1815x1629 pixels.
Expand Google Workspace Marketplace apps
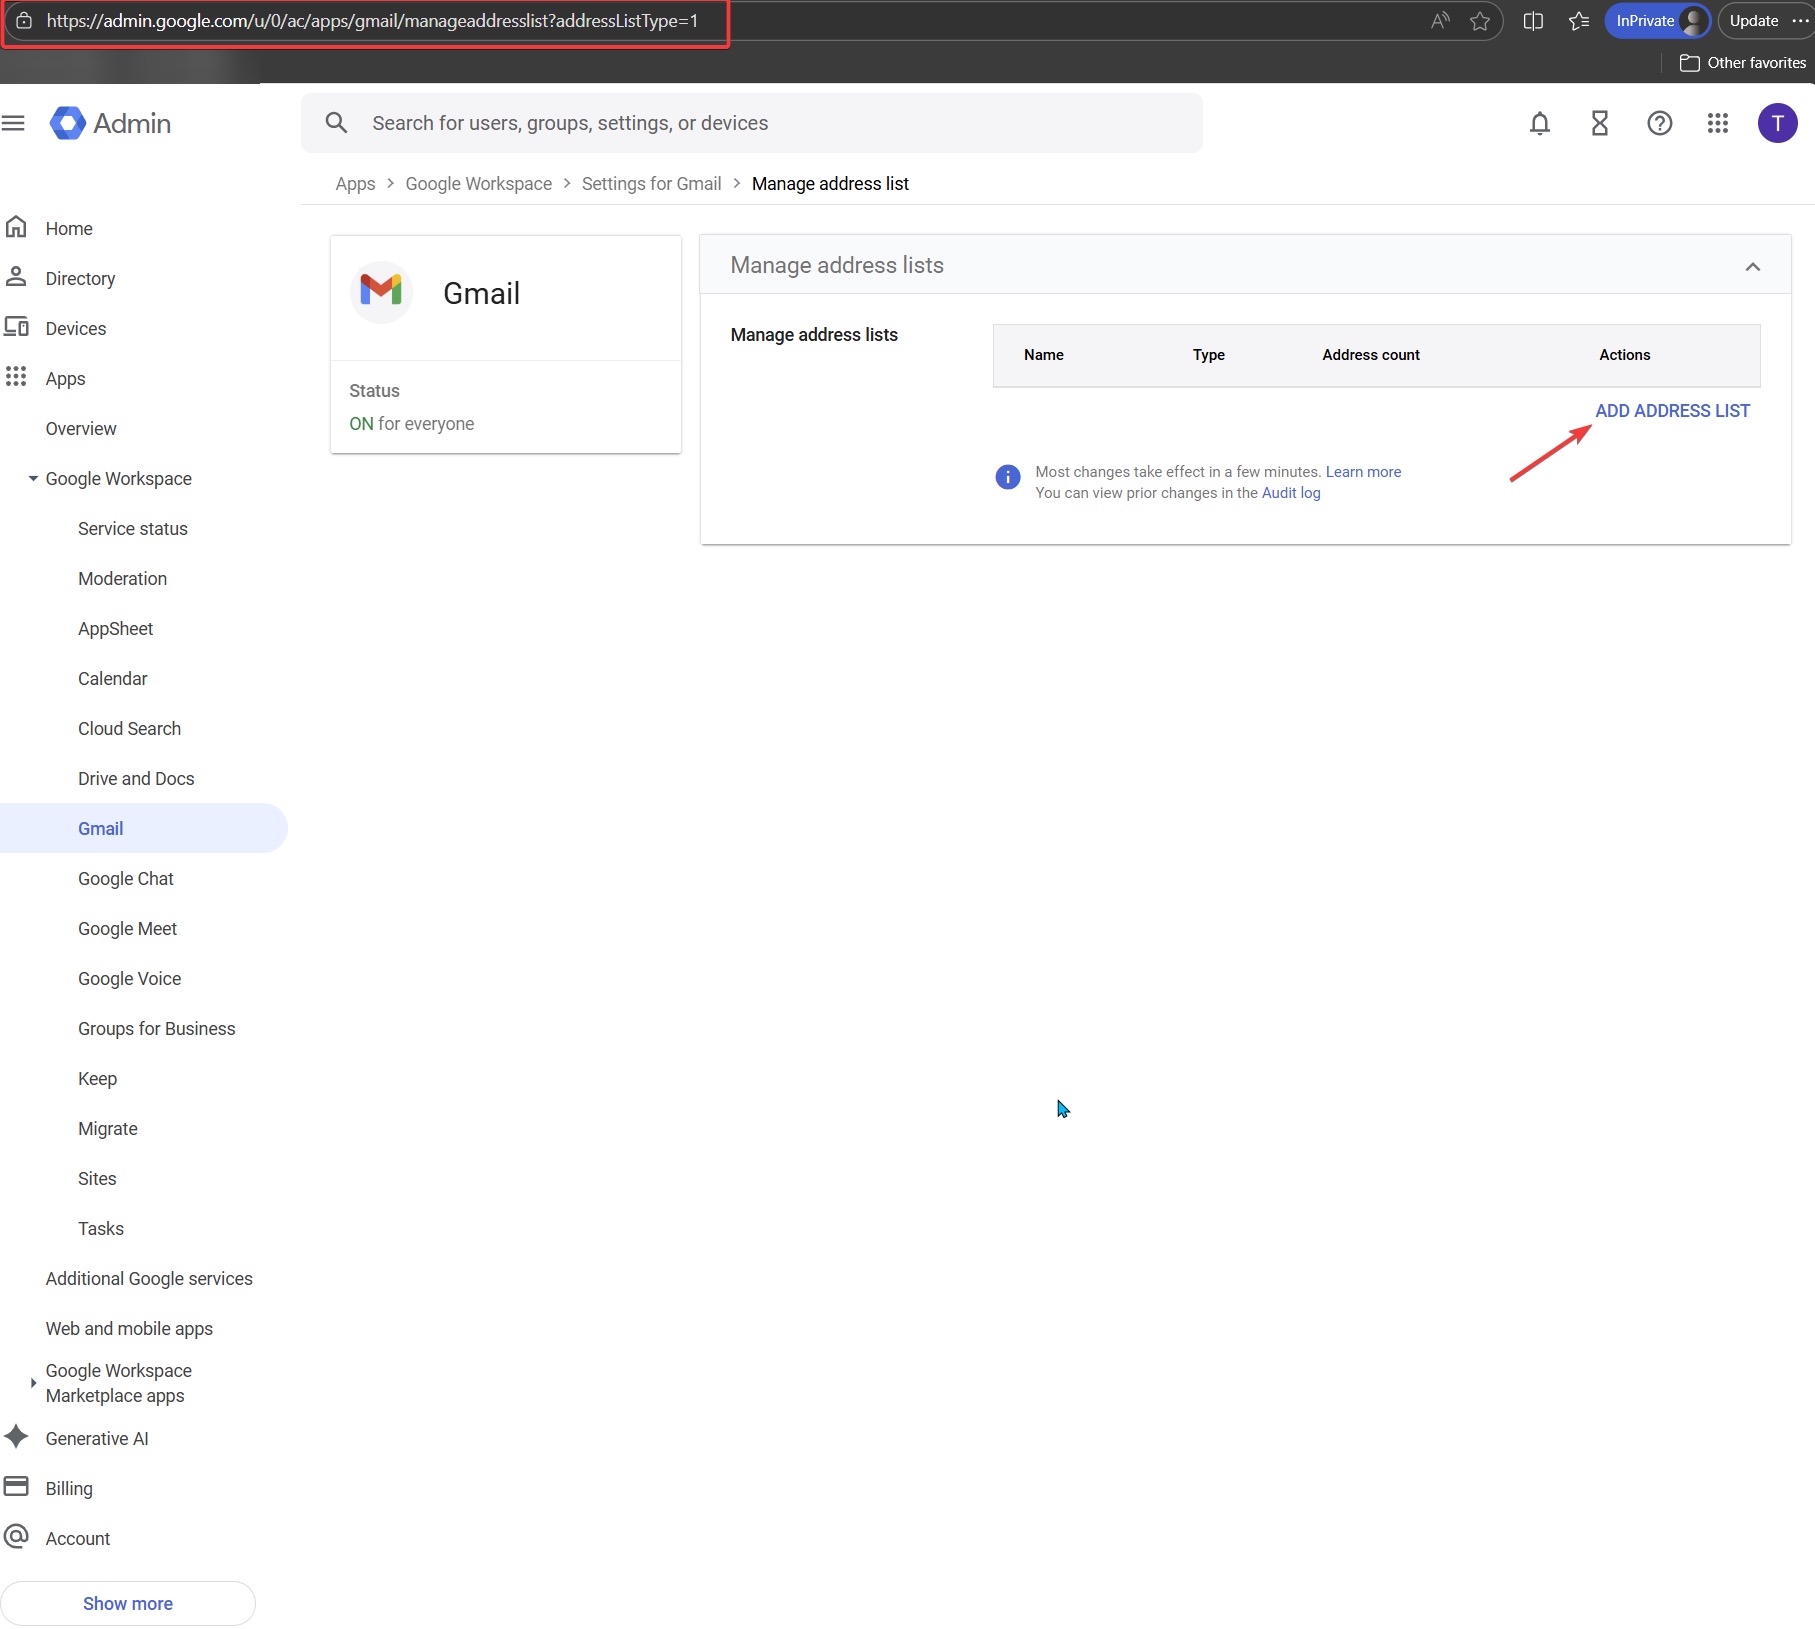pyautogui.click(x=33, y=1383)
